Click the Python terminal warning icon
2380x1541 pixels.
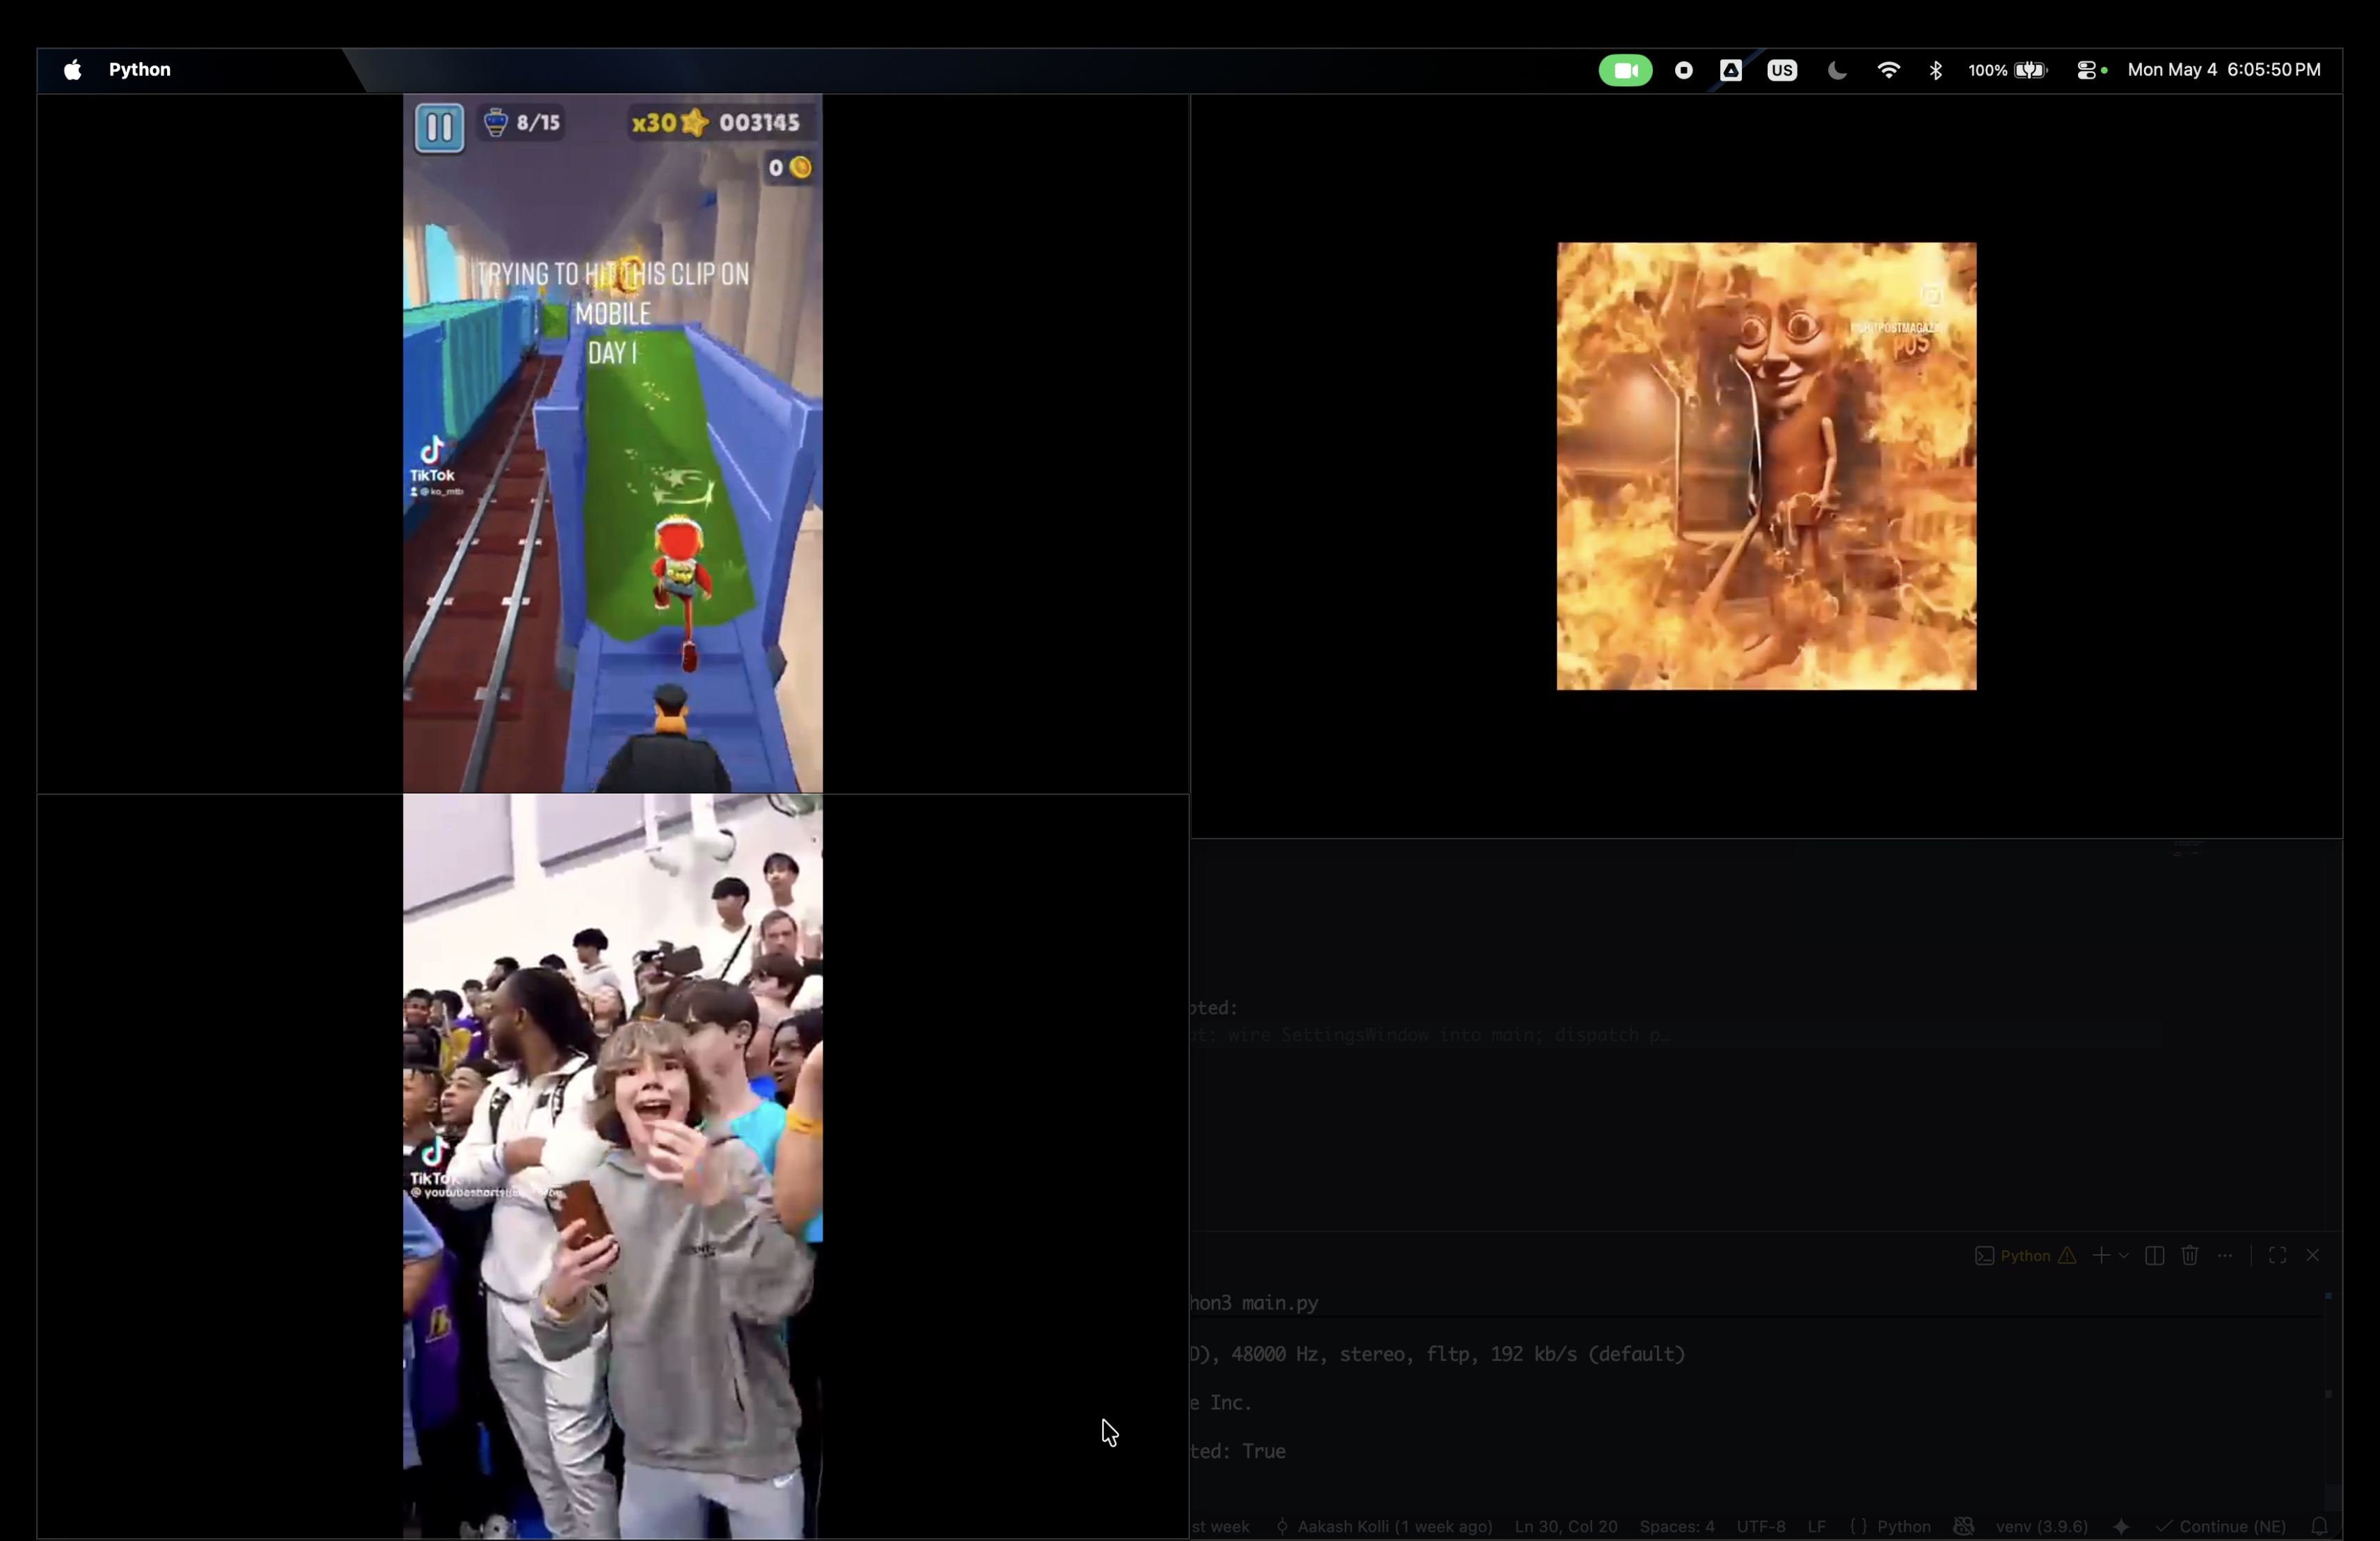tap(2067, 1256)
